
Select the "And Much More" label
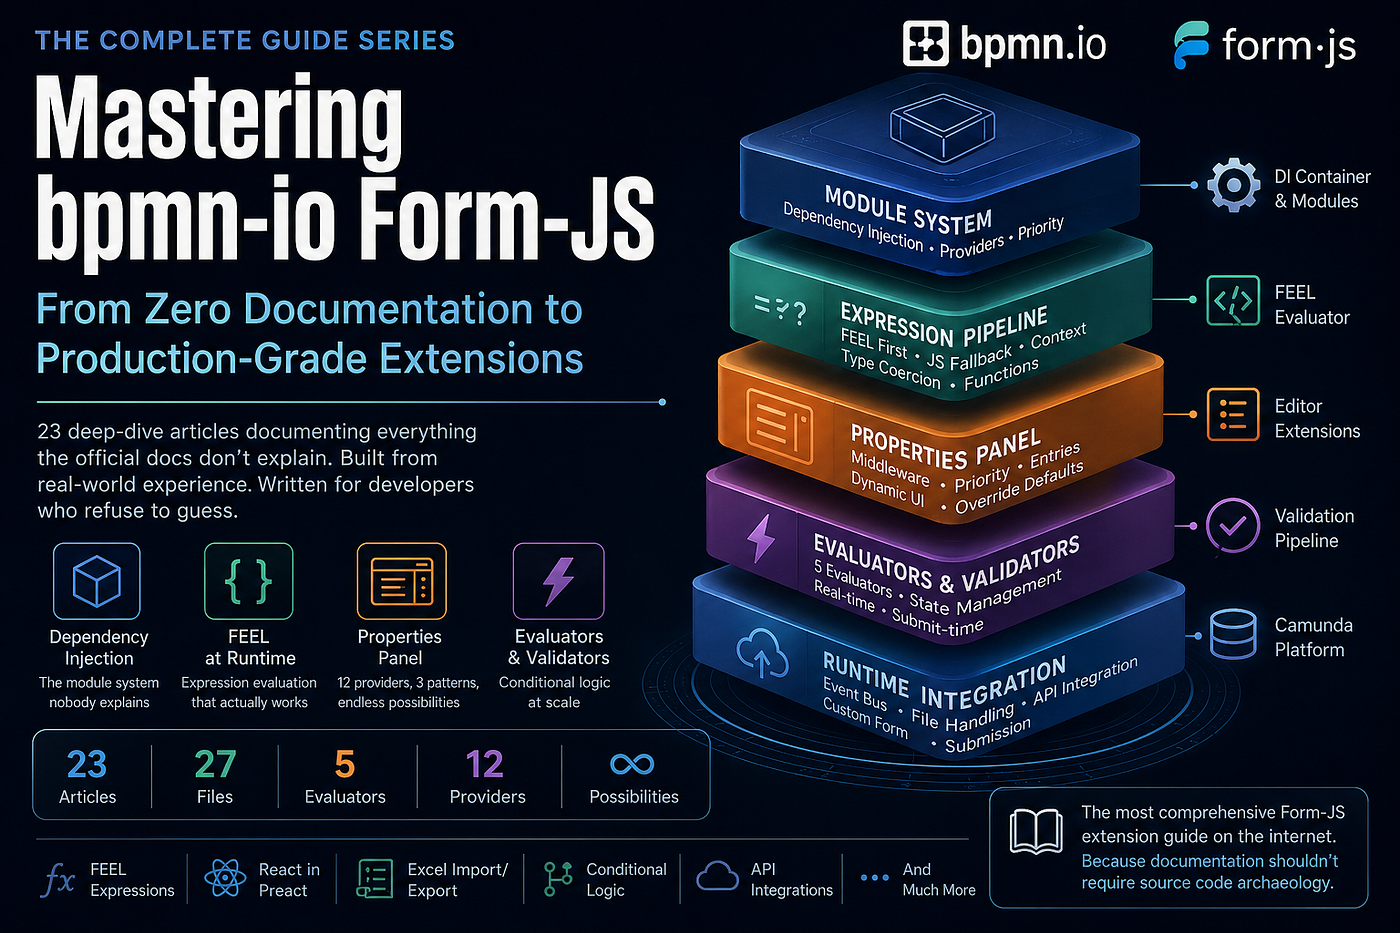938,880
